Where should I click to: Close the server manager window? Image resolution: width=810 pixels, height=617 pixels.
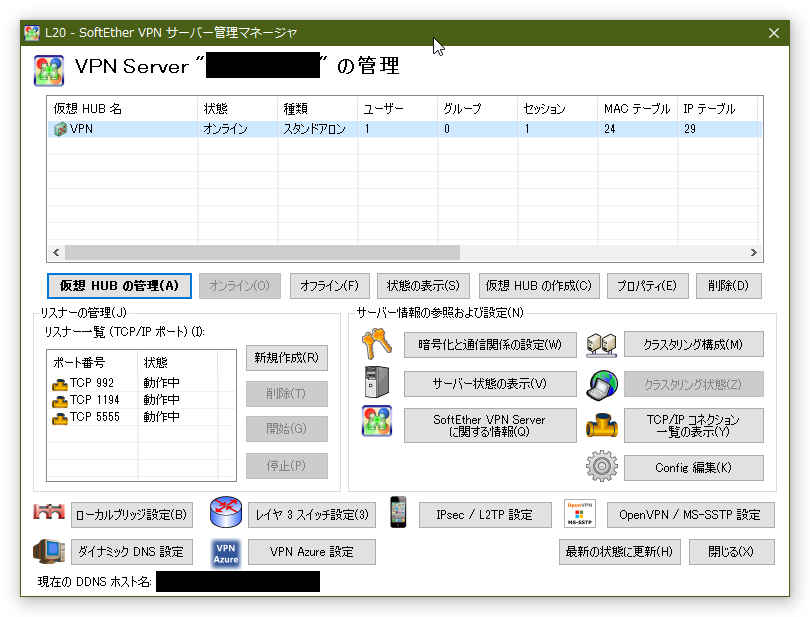click(x=774, y=33)
